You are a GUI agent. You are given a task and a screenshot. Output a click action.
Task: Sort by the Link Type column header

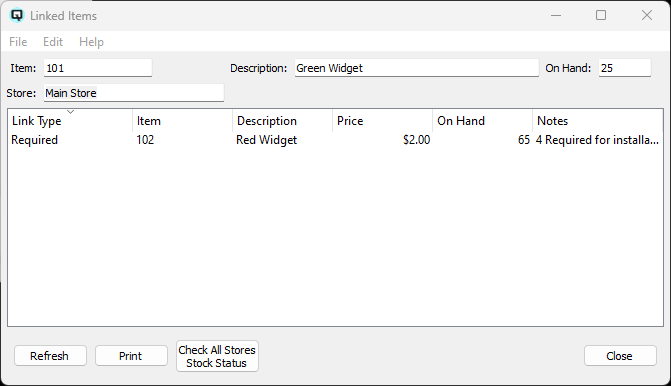70,121
